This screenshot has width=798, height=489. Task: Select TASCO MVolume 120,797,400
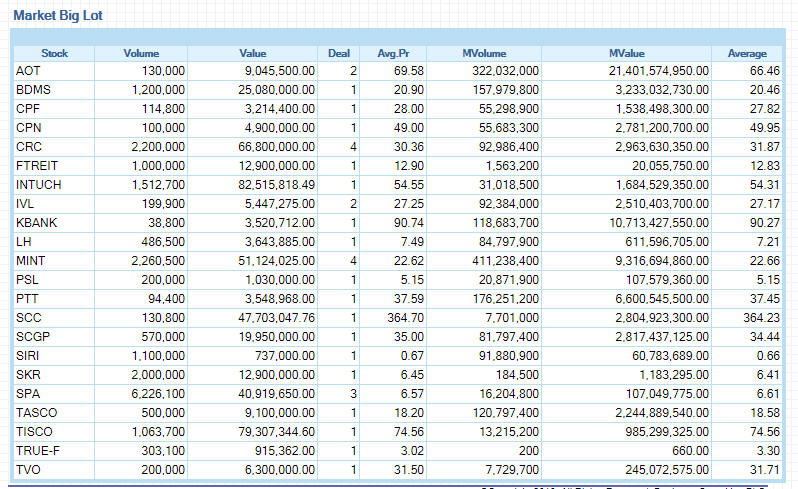tap(505, 413)
